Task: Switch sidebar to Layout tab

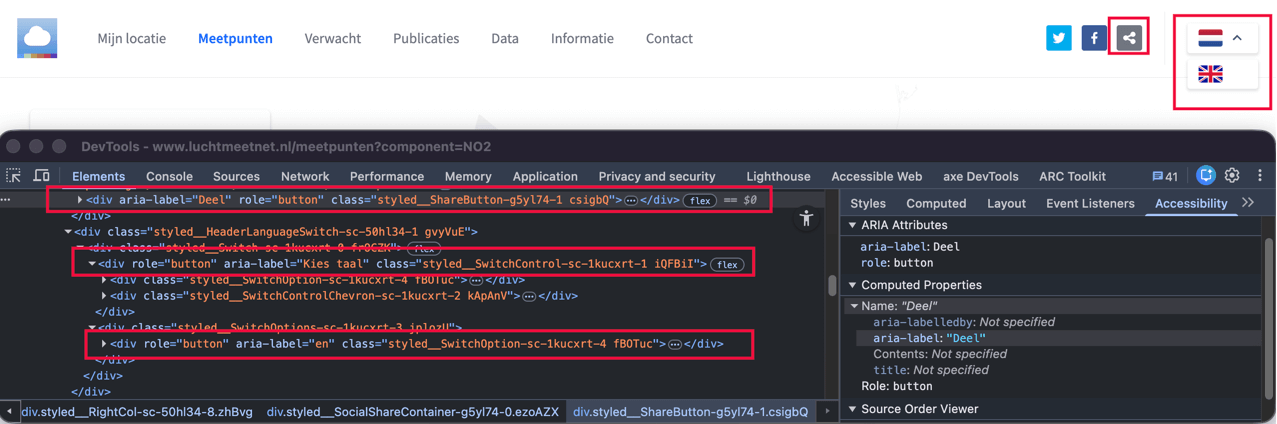Action: 1006,203
